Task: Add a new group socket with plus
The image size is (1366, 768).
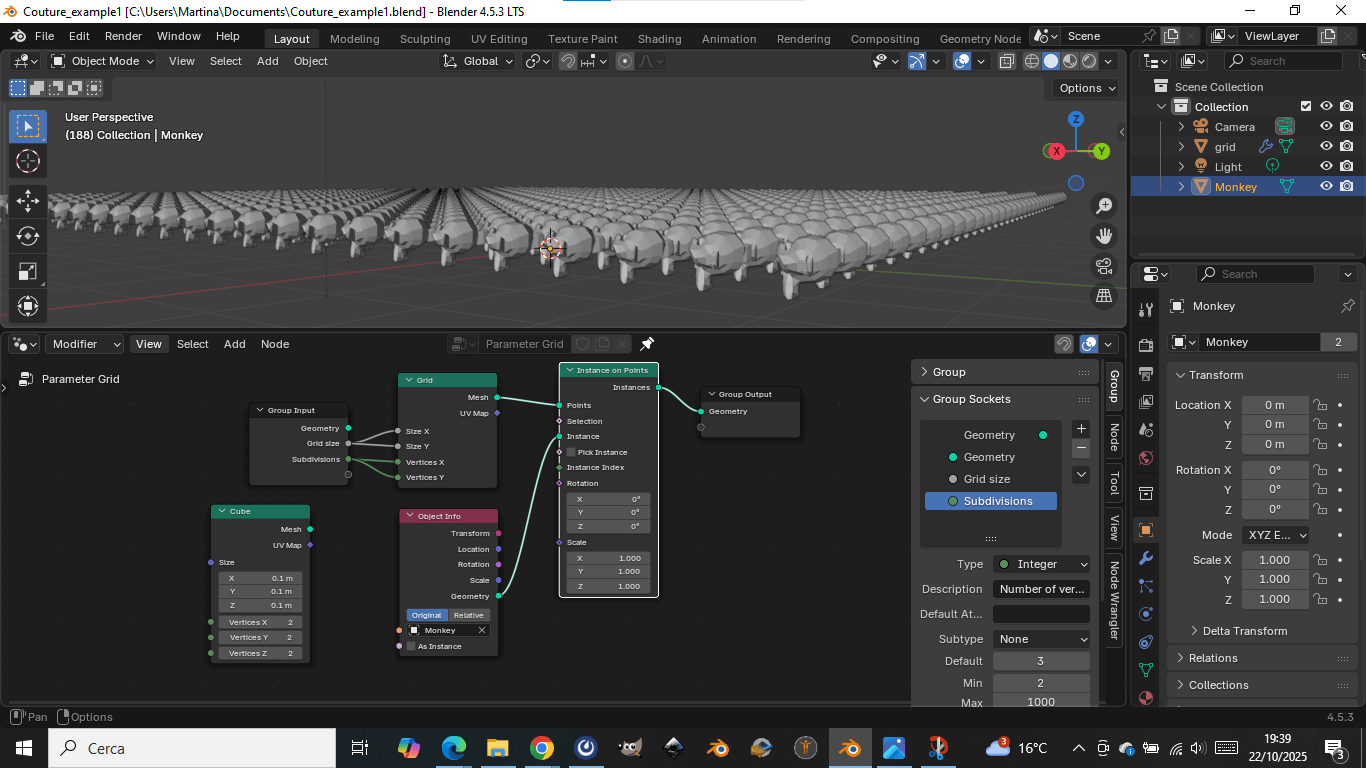Action: click(x=1080, y=428)
